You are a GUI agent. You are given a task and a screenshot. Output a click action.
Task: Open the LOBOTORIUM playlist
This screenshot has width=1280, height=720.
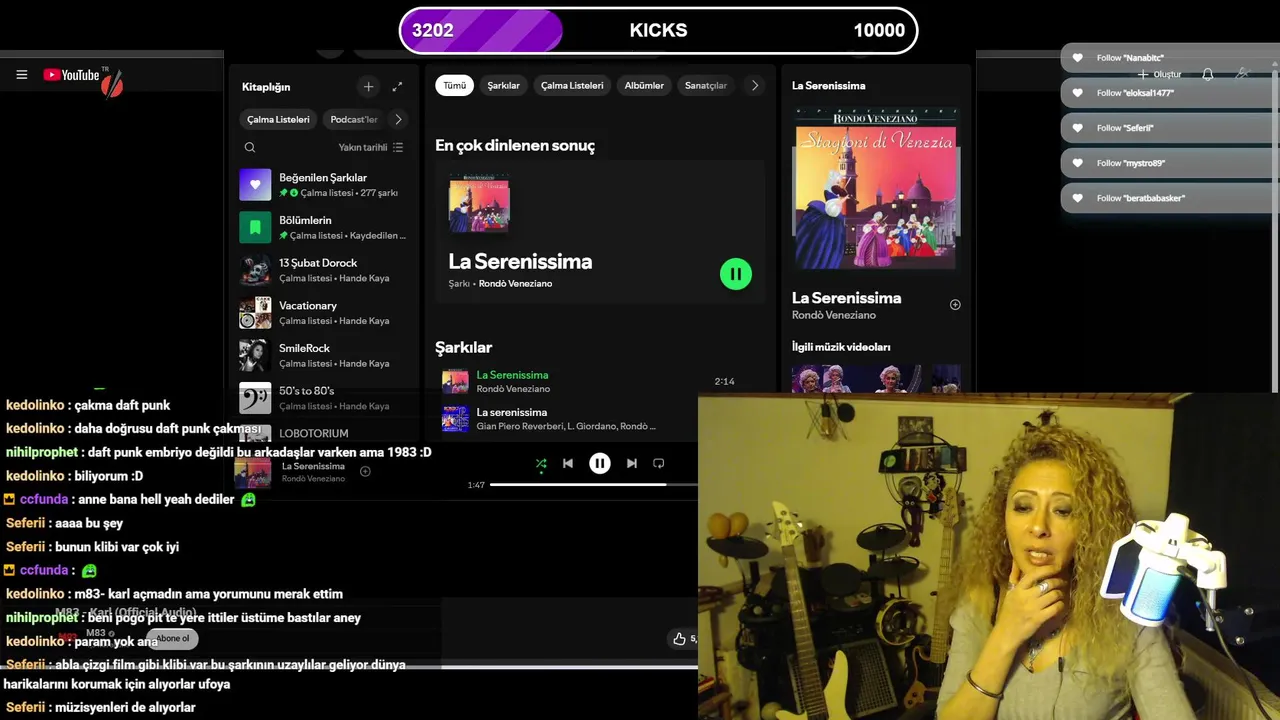pyautogui.click(x=323, y=434)
